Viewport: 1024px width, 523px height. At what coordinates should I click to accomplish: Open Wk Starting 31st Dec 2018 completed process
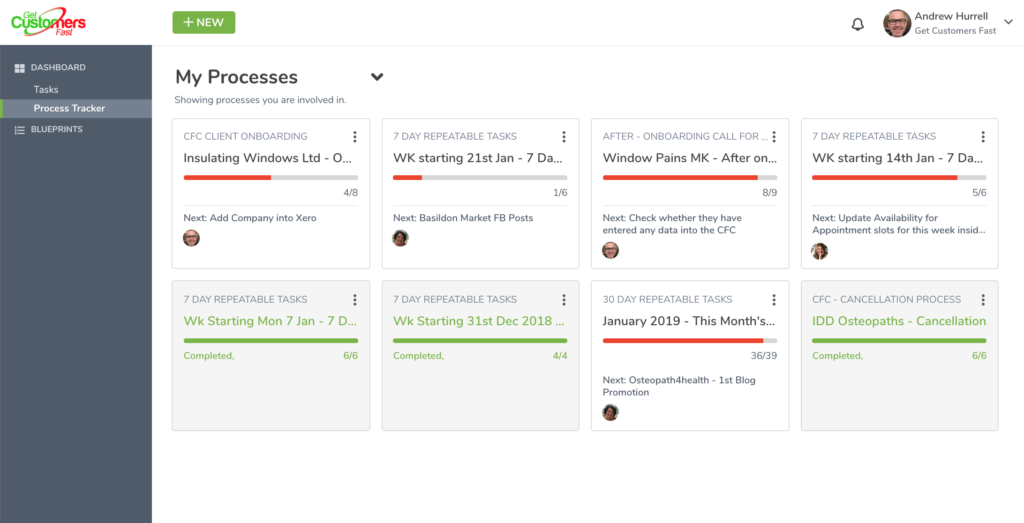(480, 321)
